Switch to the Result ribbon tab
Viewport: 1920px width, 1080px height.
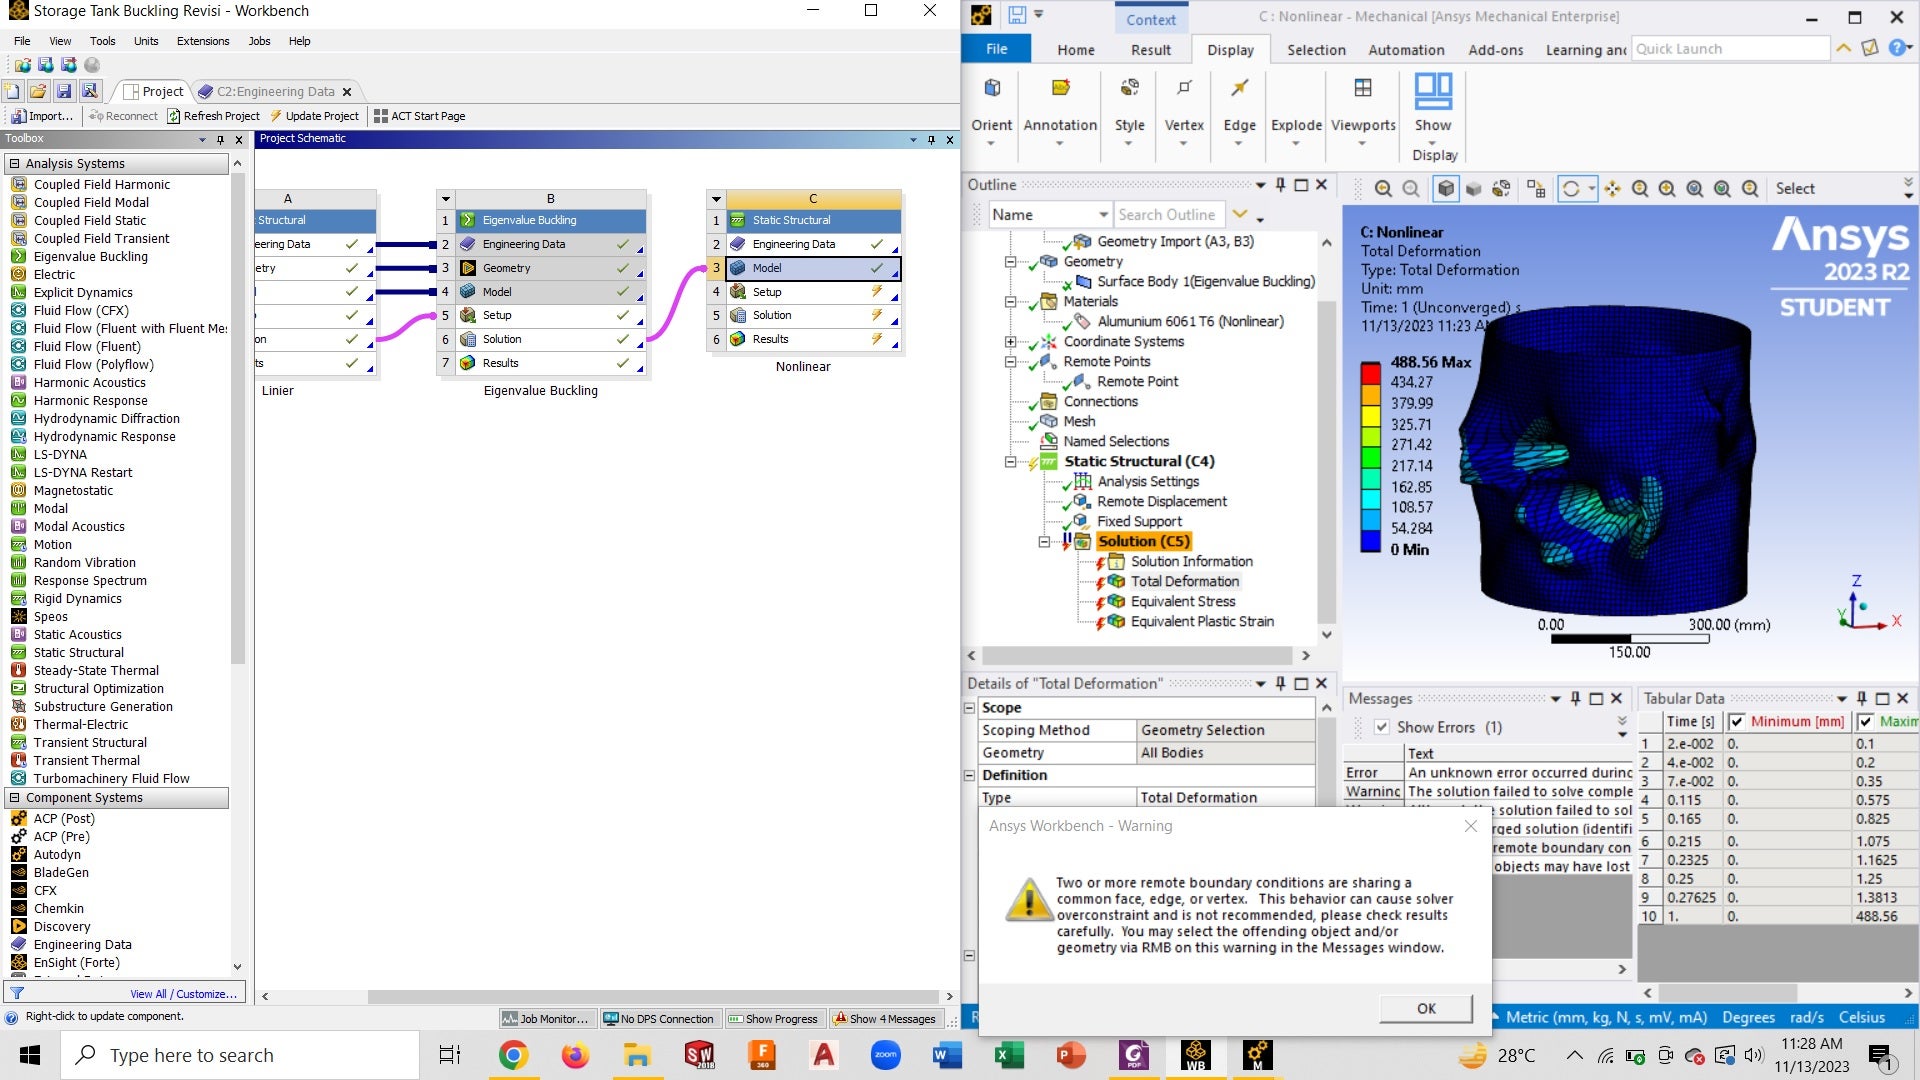pyautogui.click(x=1151, y=50)
